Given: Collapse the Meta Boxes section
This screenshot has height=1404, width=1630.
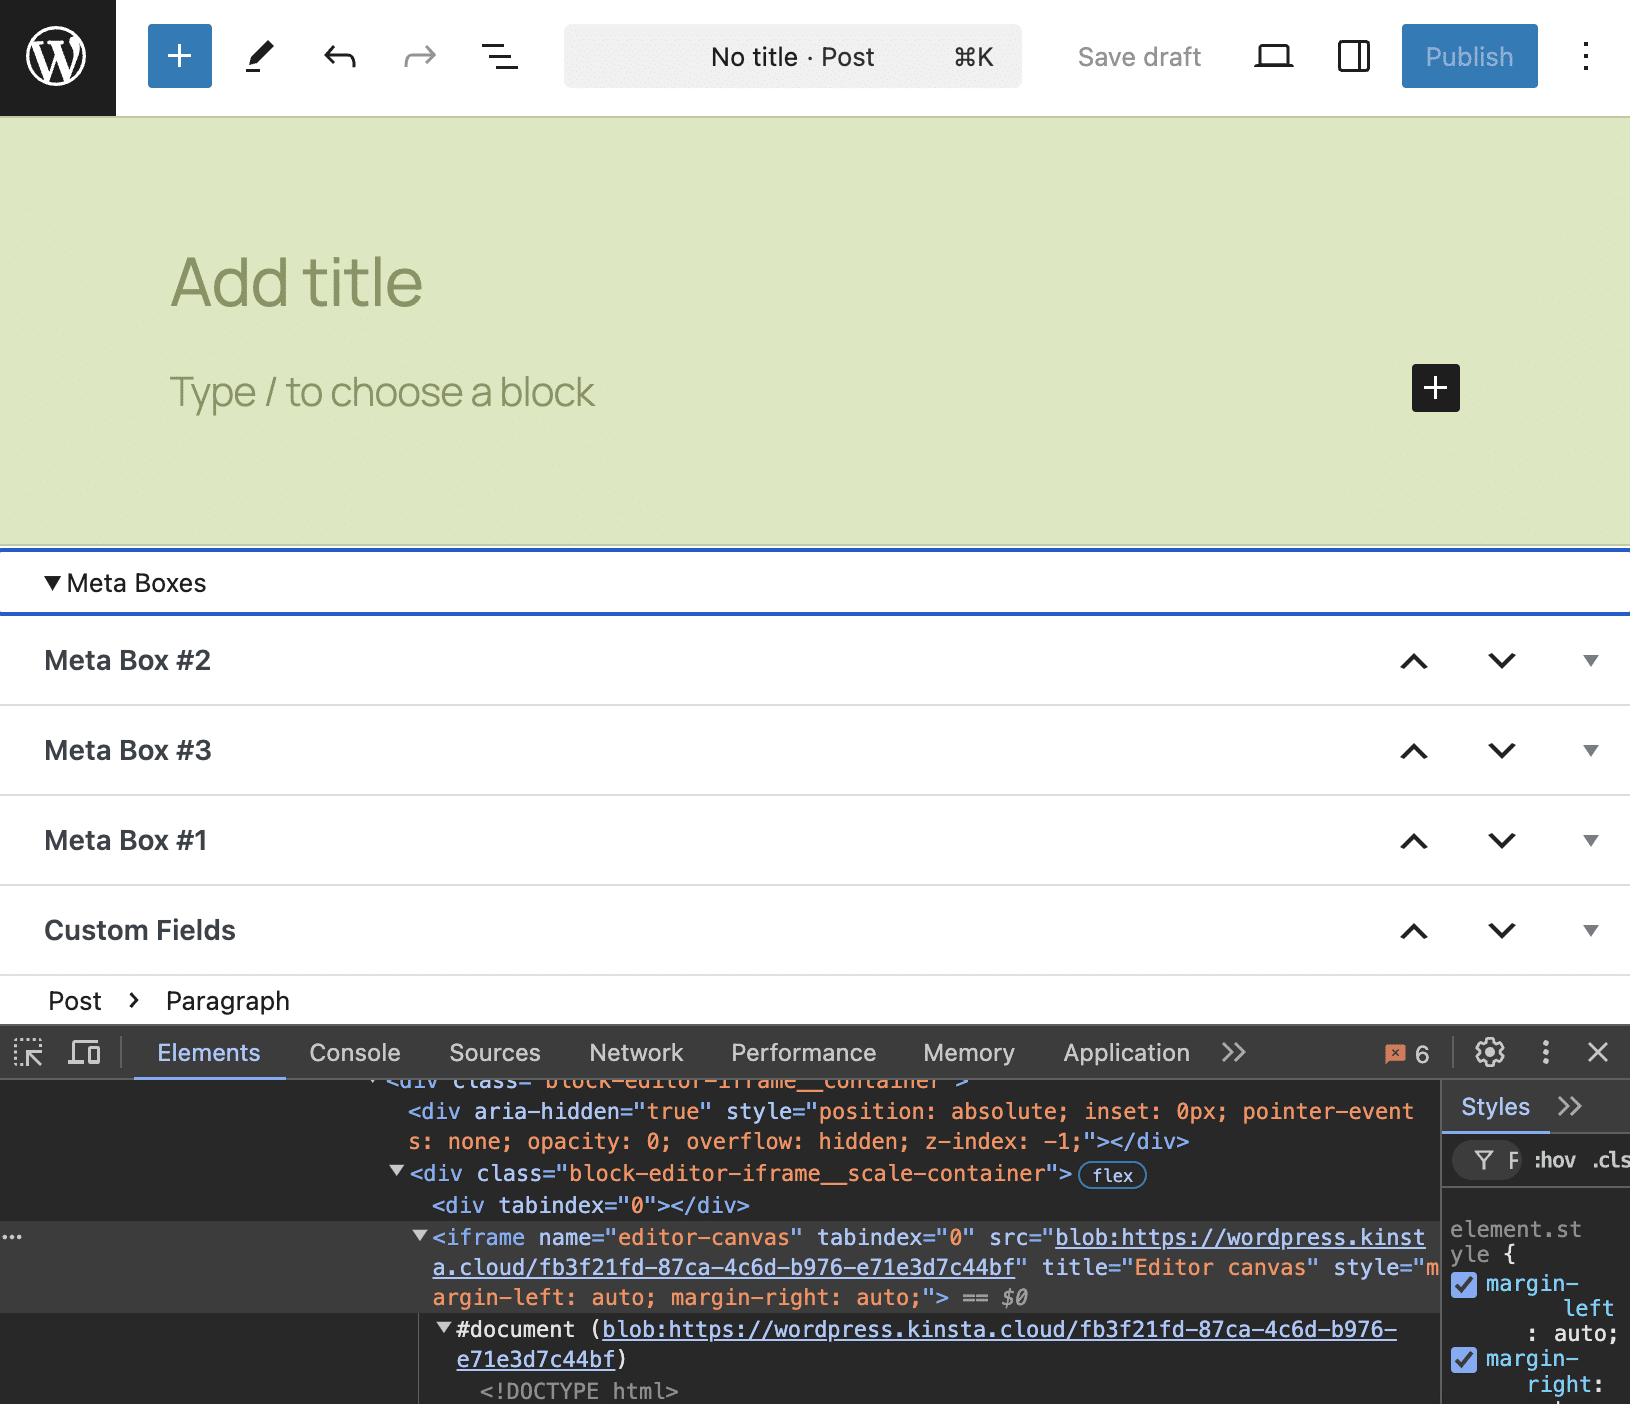Looking at the screenshot, I should [51, 583].
